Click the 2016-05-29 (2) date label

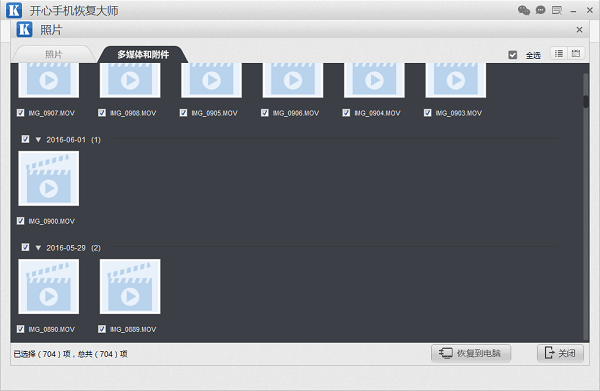[73, 248]
